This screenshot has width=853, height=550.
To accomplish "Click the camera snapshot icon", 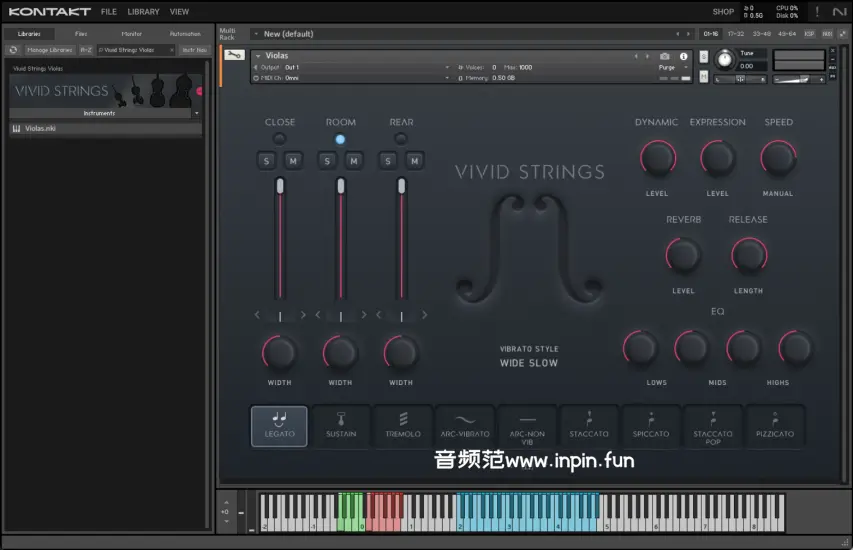I will [665, 56].
